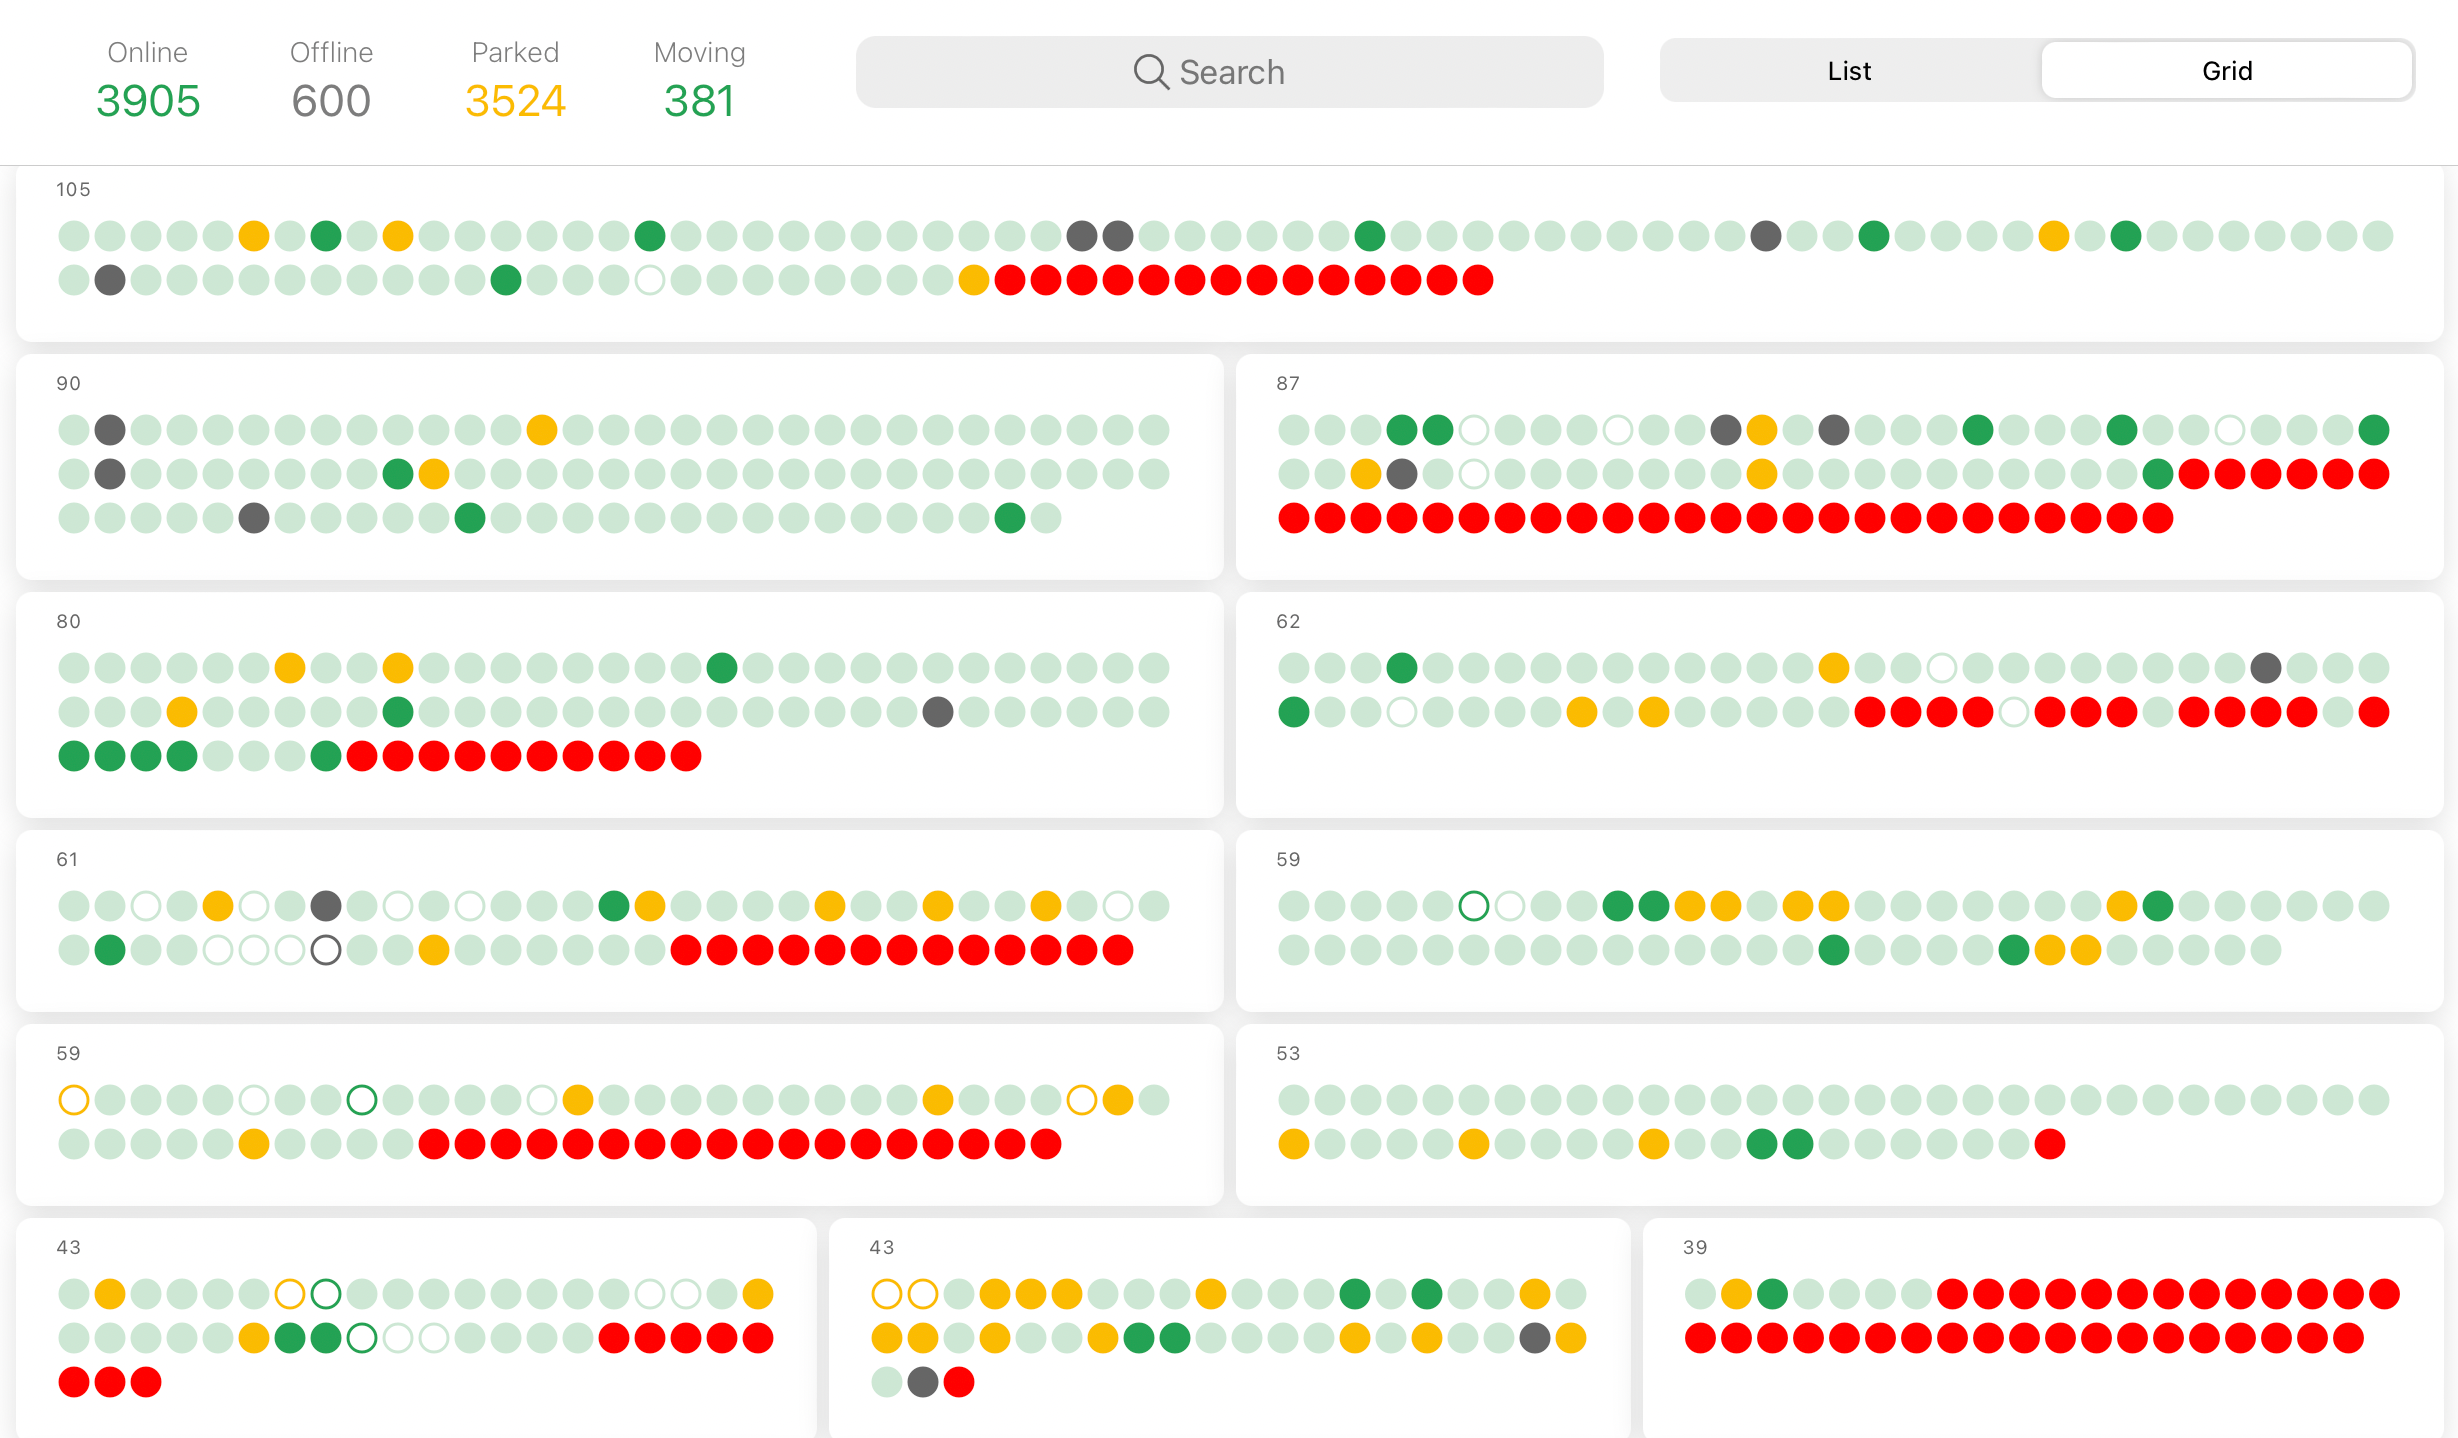
Task: Select the Grid view tab
Action: pos(2226,71)
